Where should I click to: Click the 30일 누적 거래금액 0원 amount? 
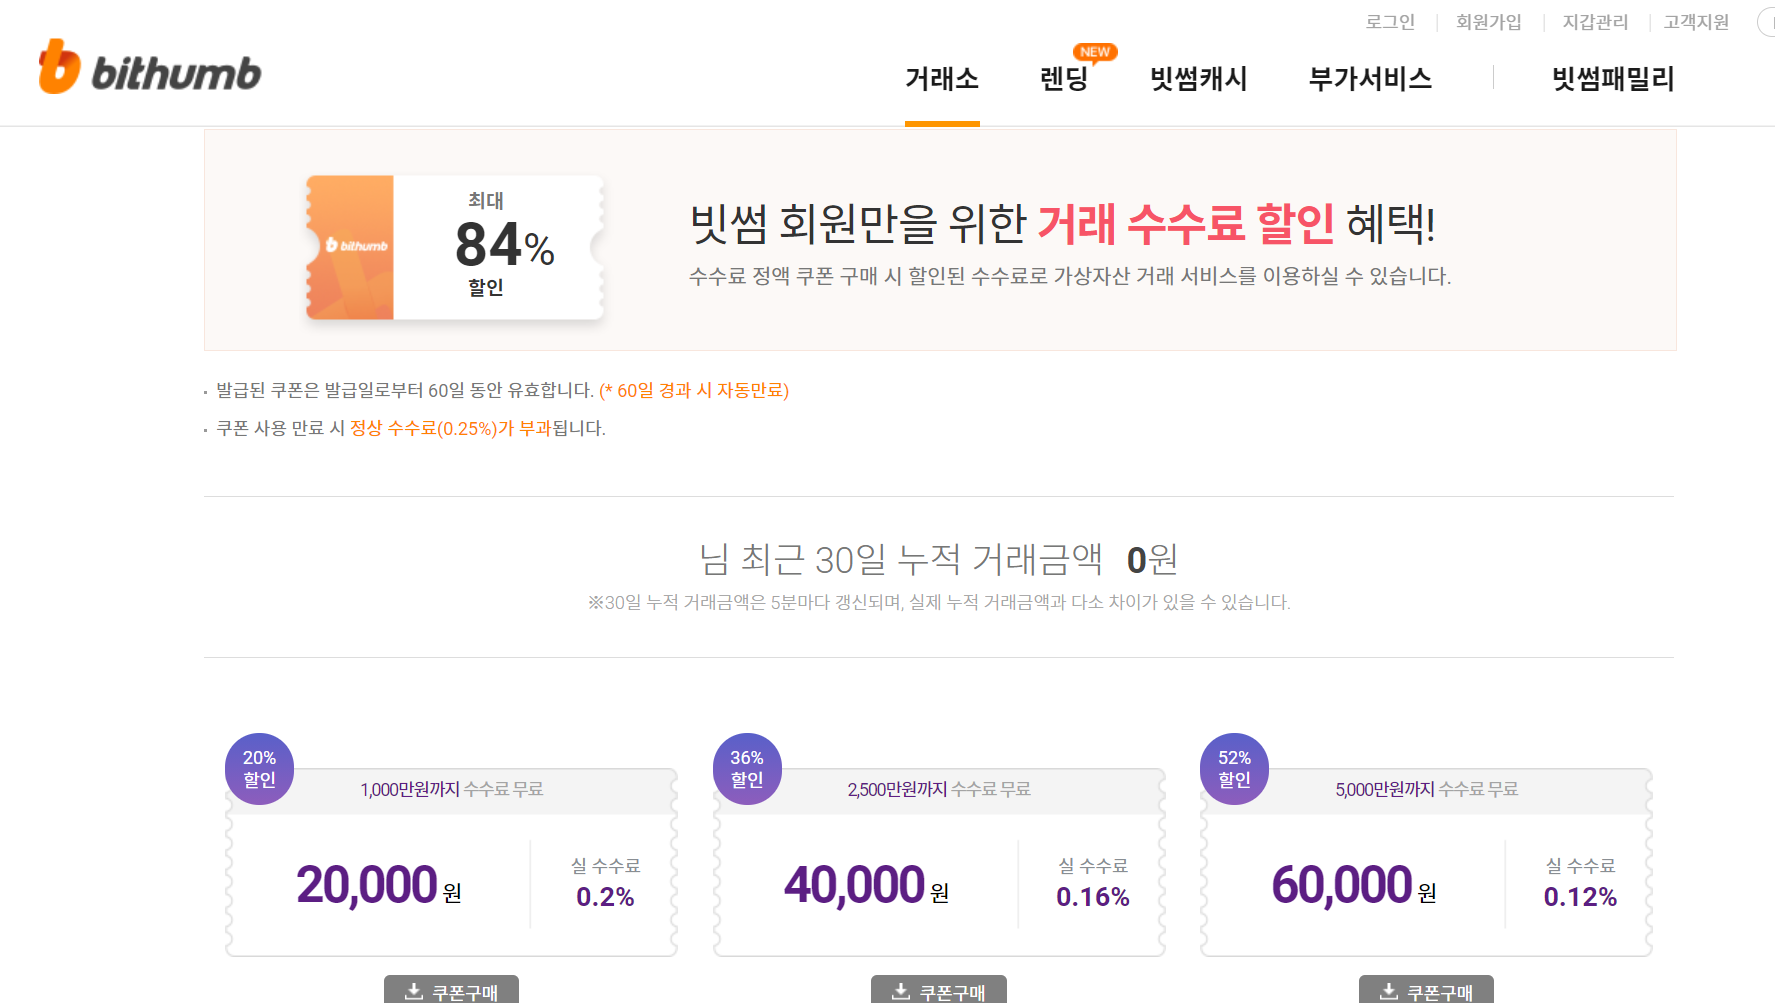pos(1152,559)
